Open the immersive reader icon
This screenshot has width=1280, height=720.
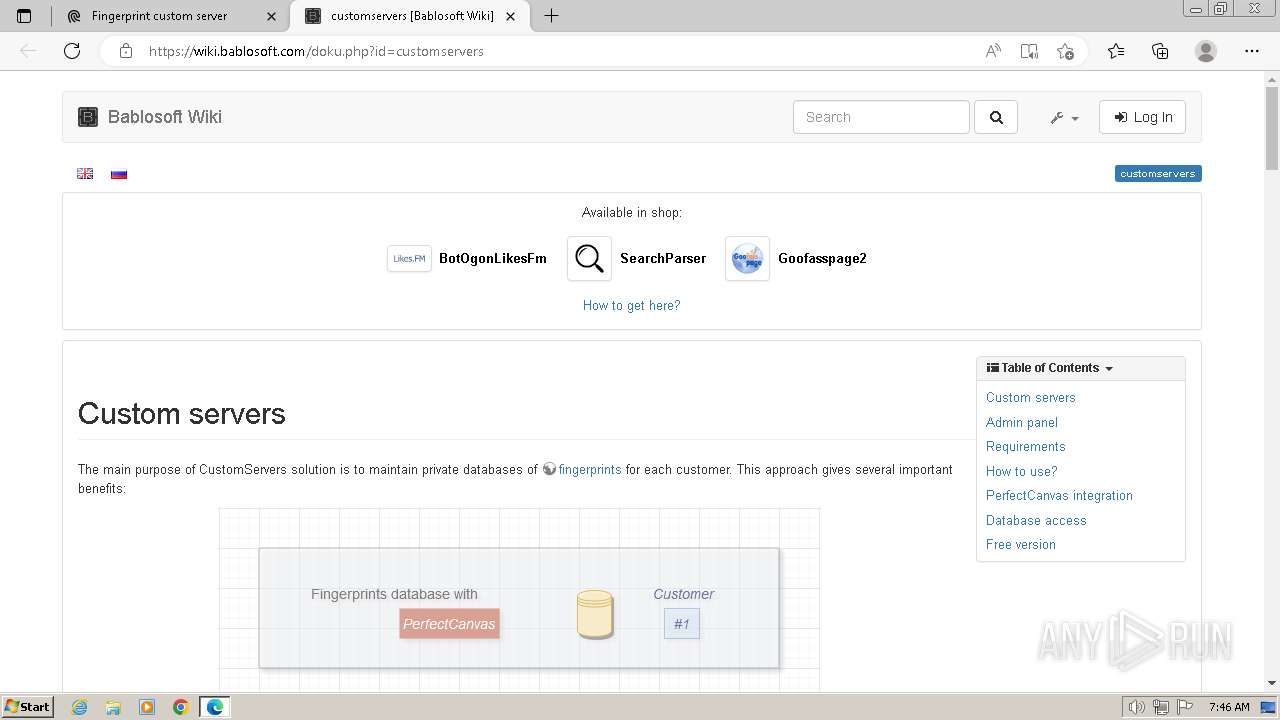(1029, 51)
